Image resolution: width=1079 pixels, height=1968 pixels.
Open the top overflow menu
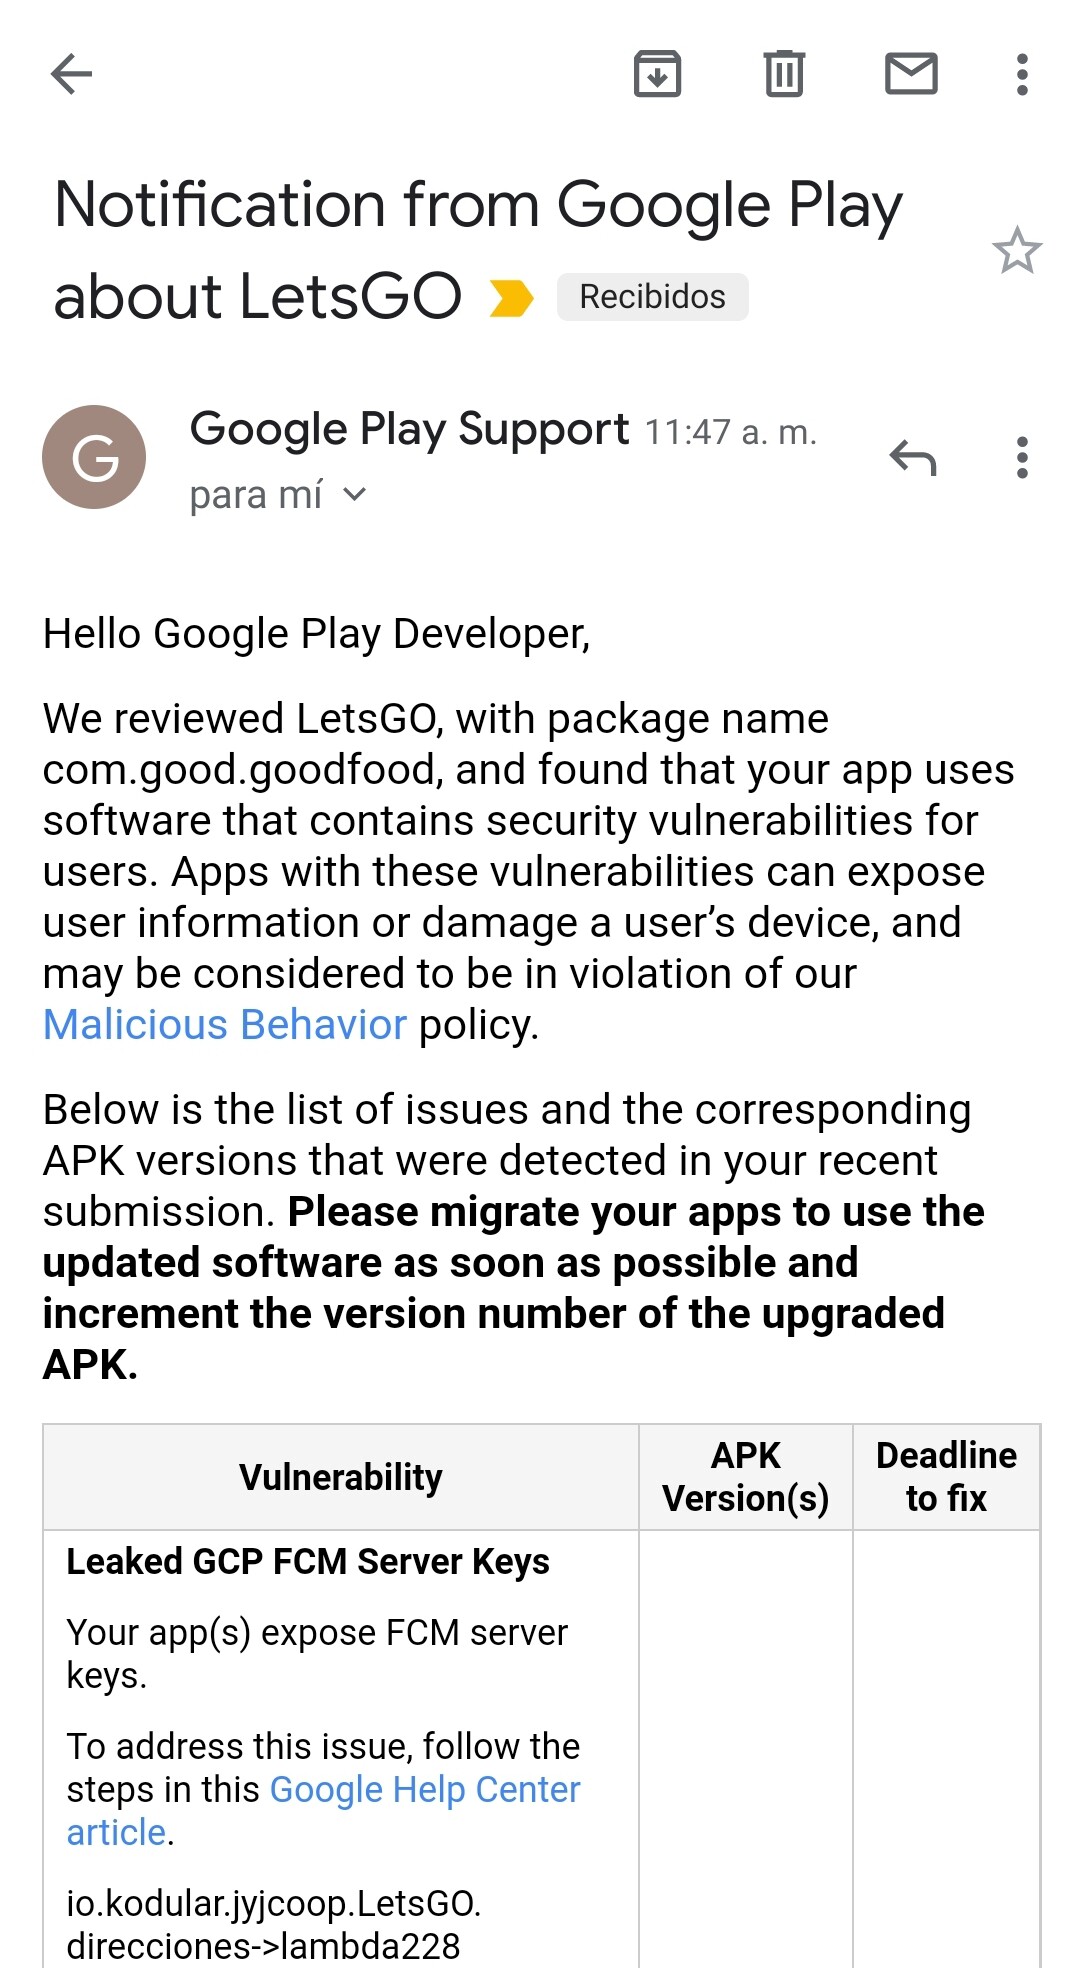(1021, 74)
